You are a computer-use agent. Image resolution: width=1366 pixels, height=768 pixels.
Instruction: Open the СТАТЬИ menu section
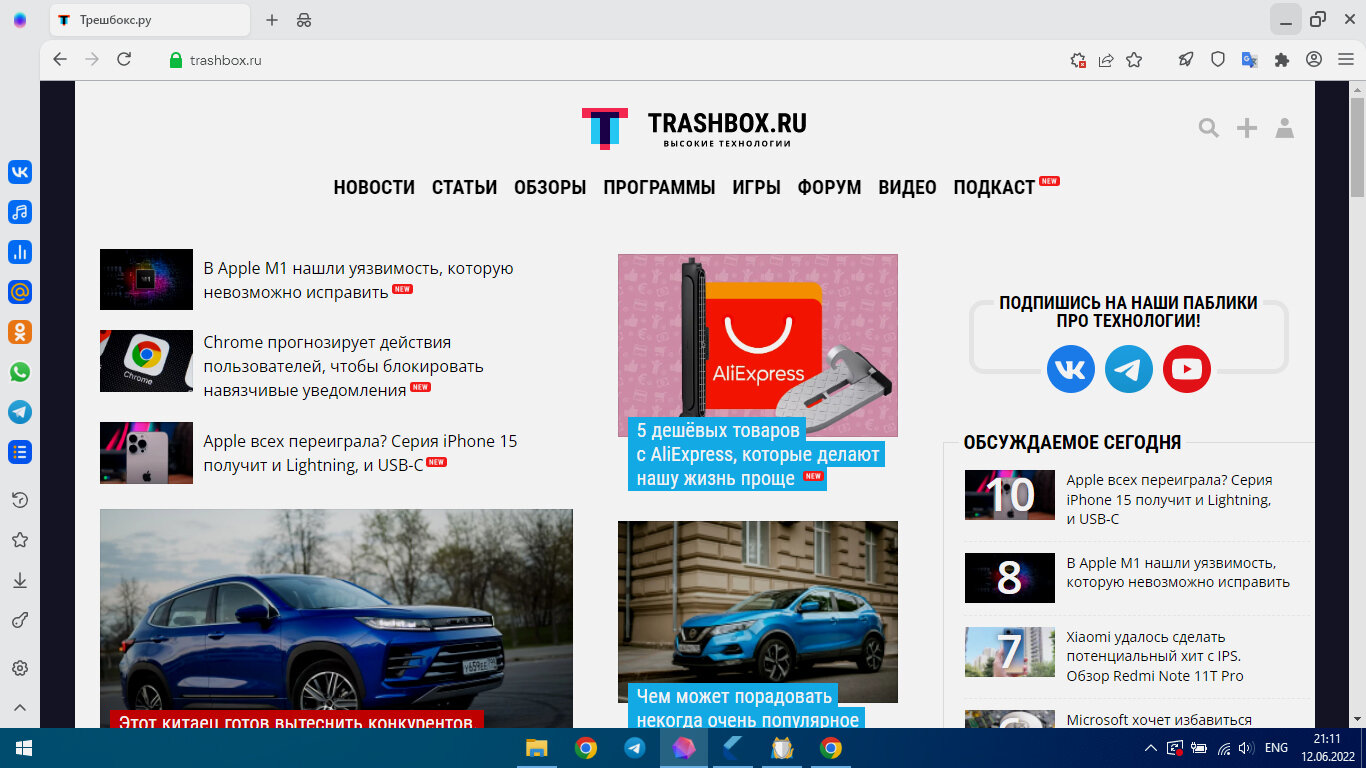[x=464, y=187]
